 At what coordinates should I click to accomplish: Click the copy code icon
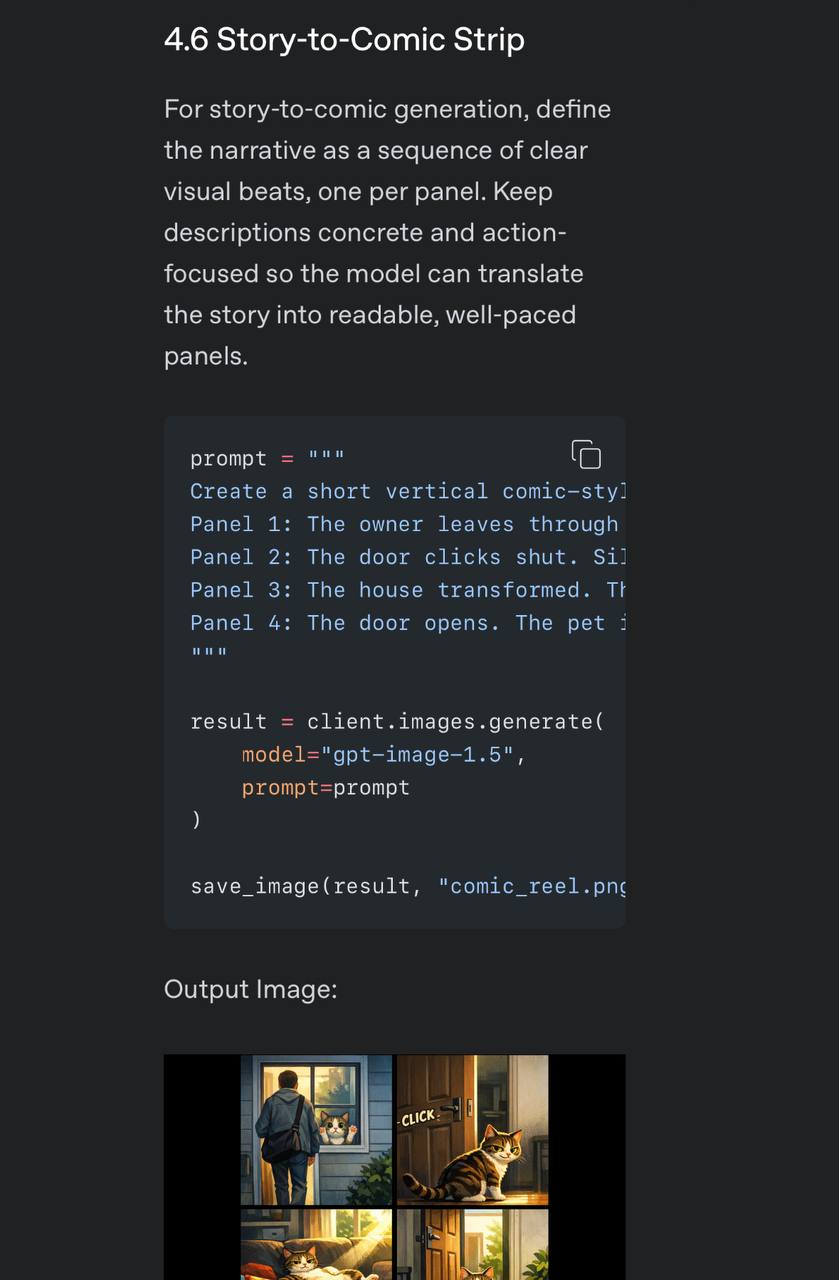point(586,455)
